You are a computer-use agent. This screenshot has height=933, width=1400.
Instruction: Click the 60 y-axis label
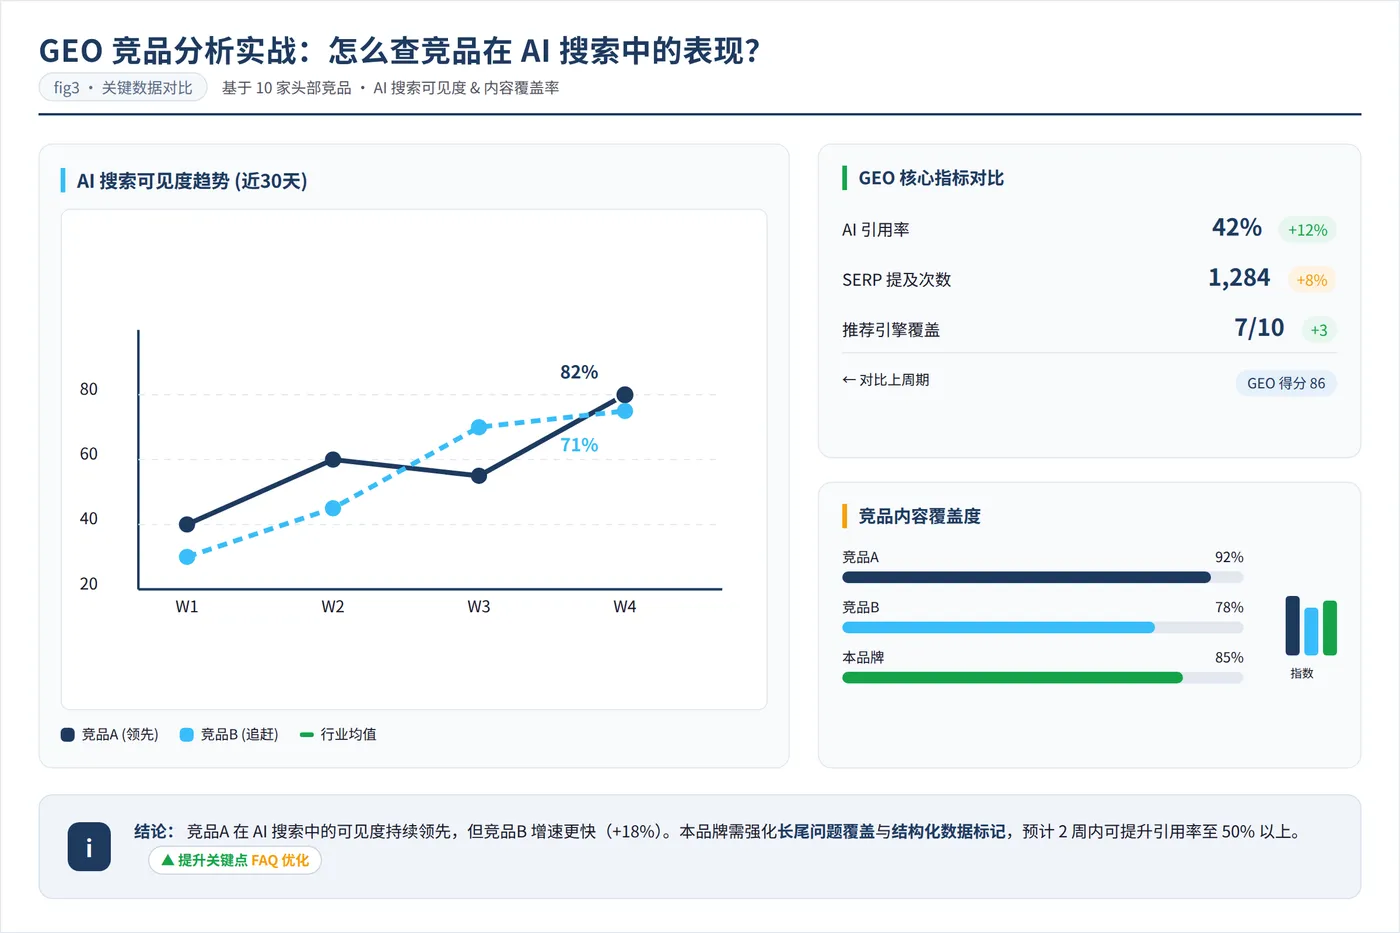(89, 454)
